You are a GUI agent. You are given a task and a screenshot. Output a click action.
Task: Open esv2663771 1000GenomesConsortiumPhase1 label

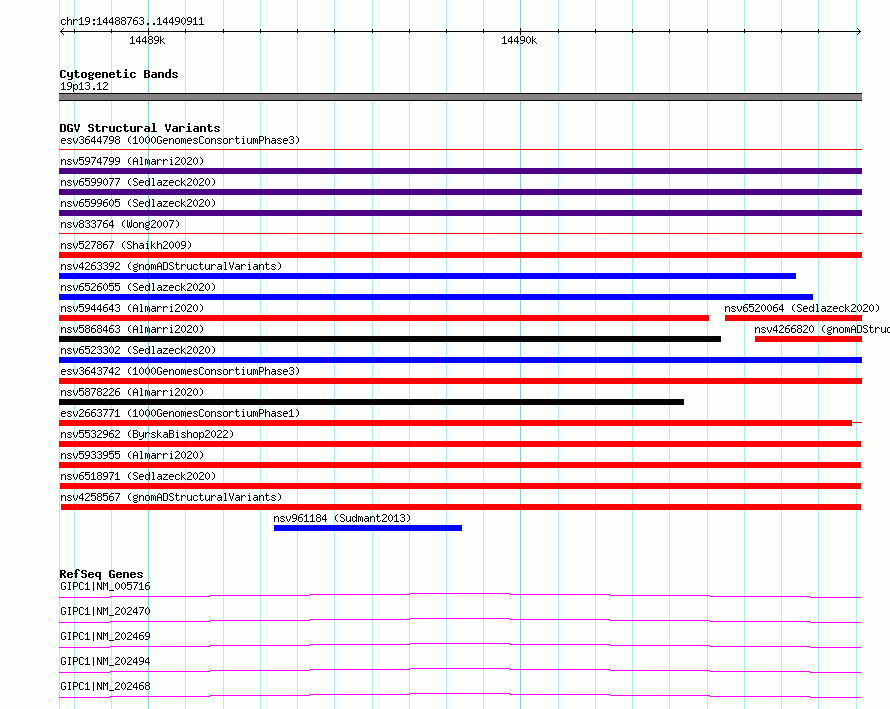pyautogui.click(x=180, y=413)
